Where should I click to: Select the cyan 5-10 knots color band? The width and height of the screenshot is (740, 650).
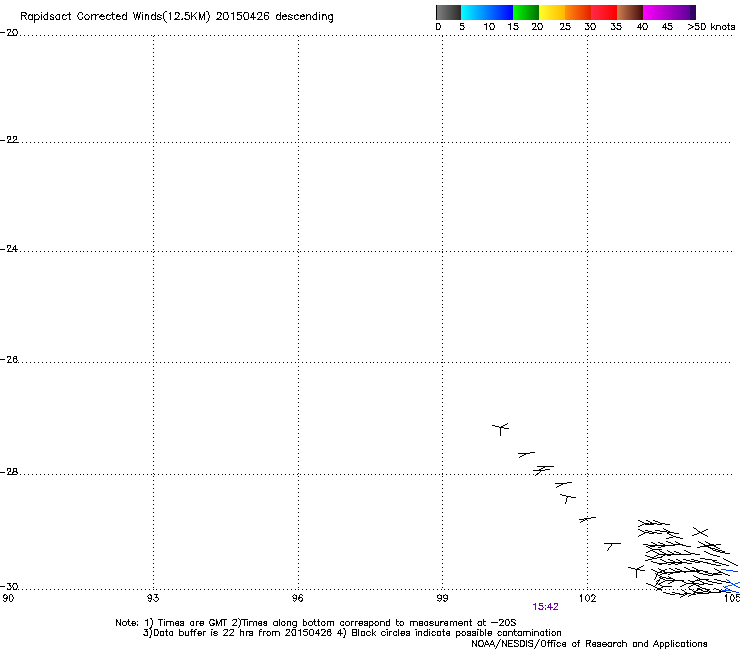click(x=474, y=12)
